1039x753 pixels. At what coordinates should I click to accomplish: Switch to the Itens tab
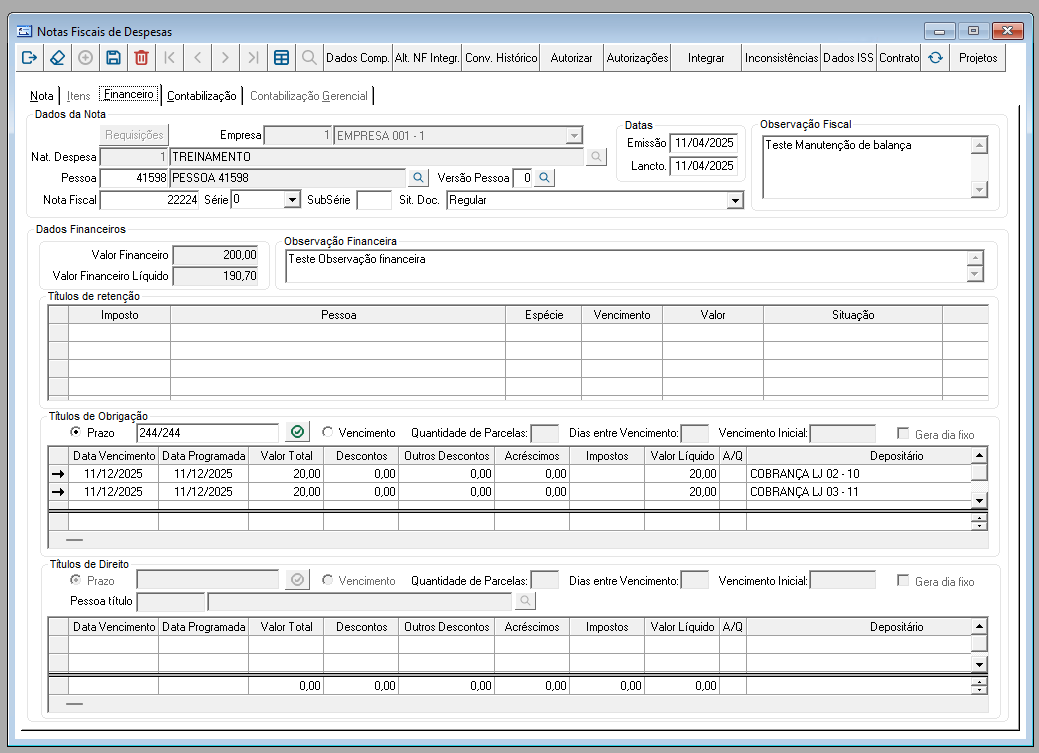[78, 95]
